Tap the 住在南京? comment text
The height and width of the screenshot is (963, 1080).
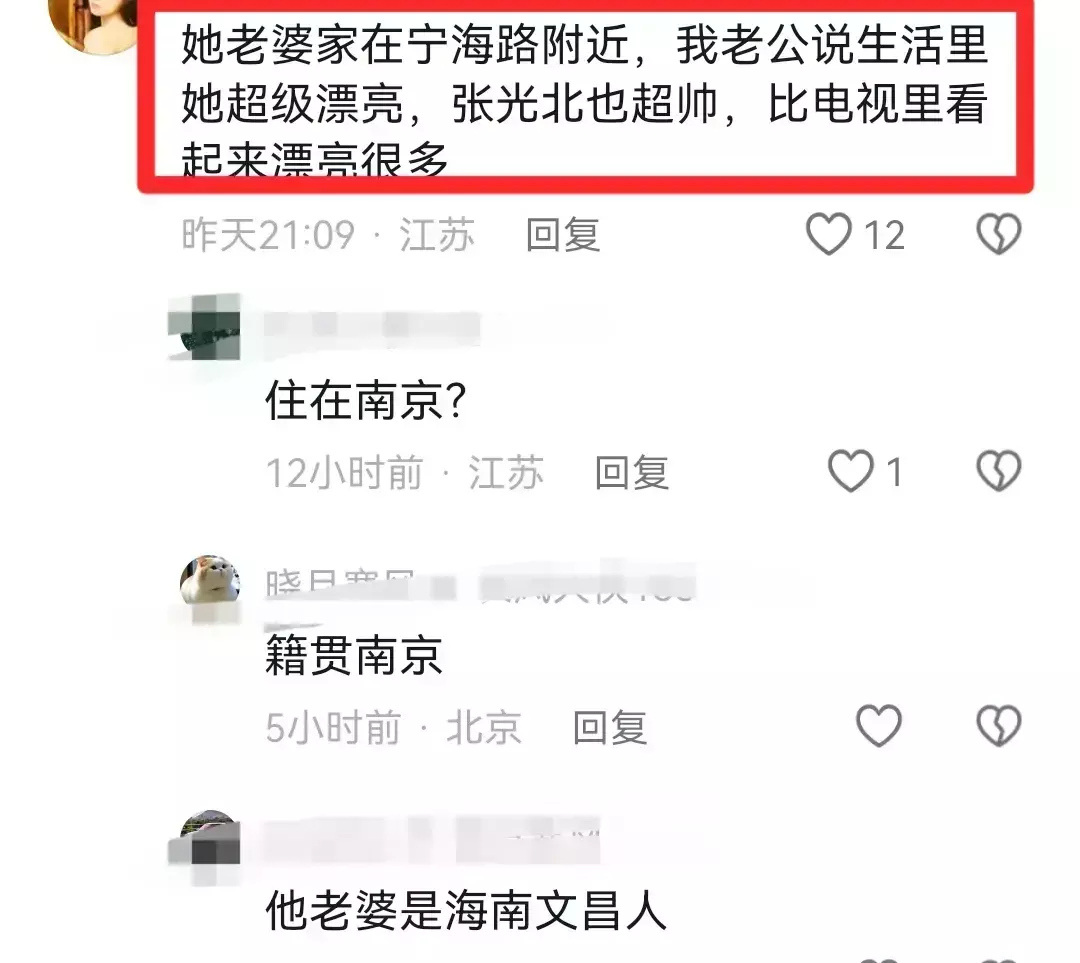coord(366,401)
